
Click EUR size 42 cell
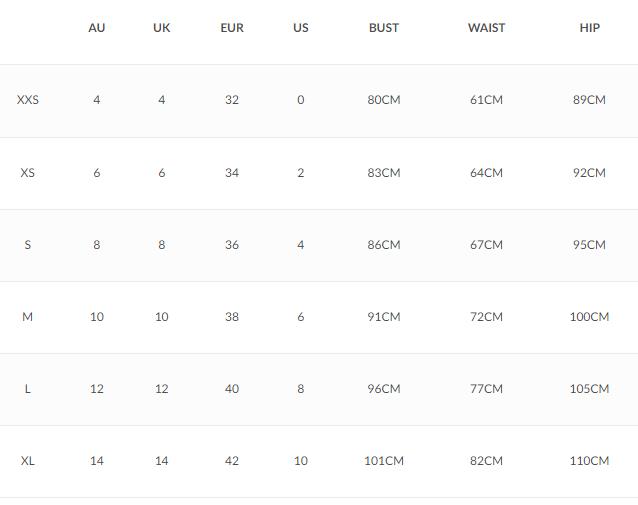[232, 461]
